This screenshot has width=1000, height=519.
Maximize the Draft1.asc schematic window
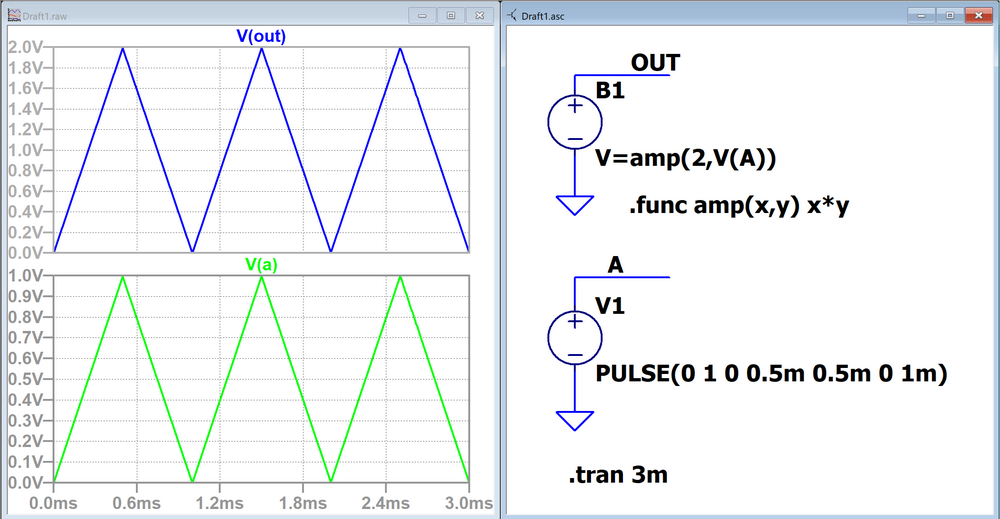[950, 15]
